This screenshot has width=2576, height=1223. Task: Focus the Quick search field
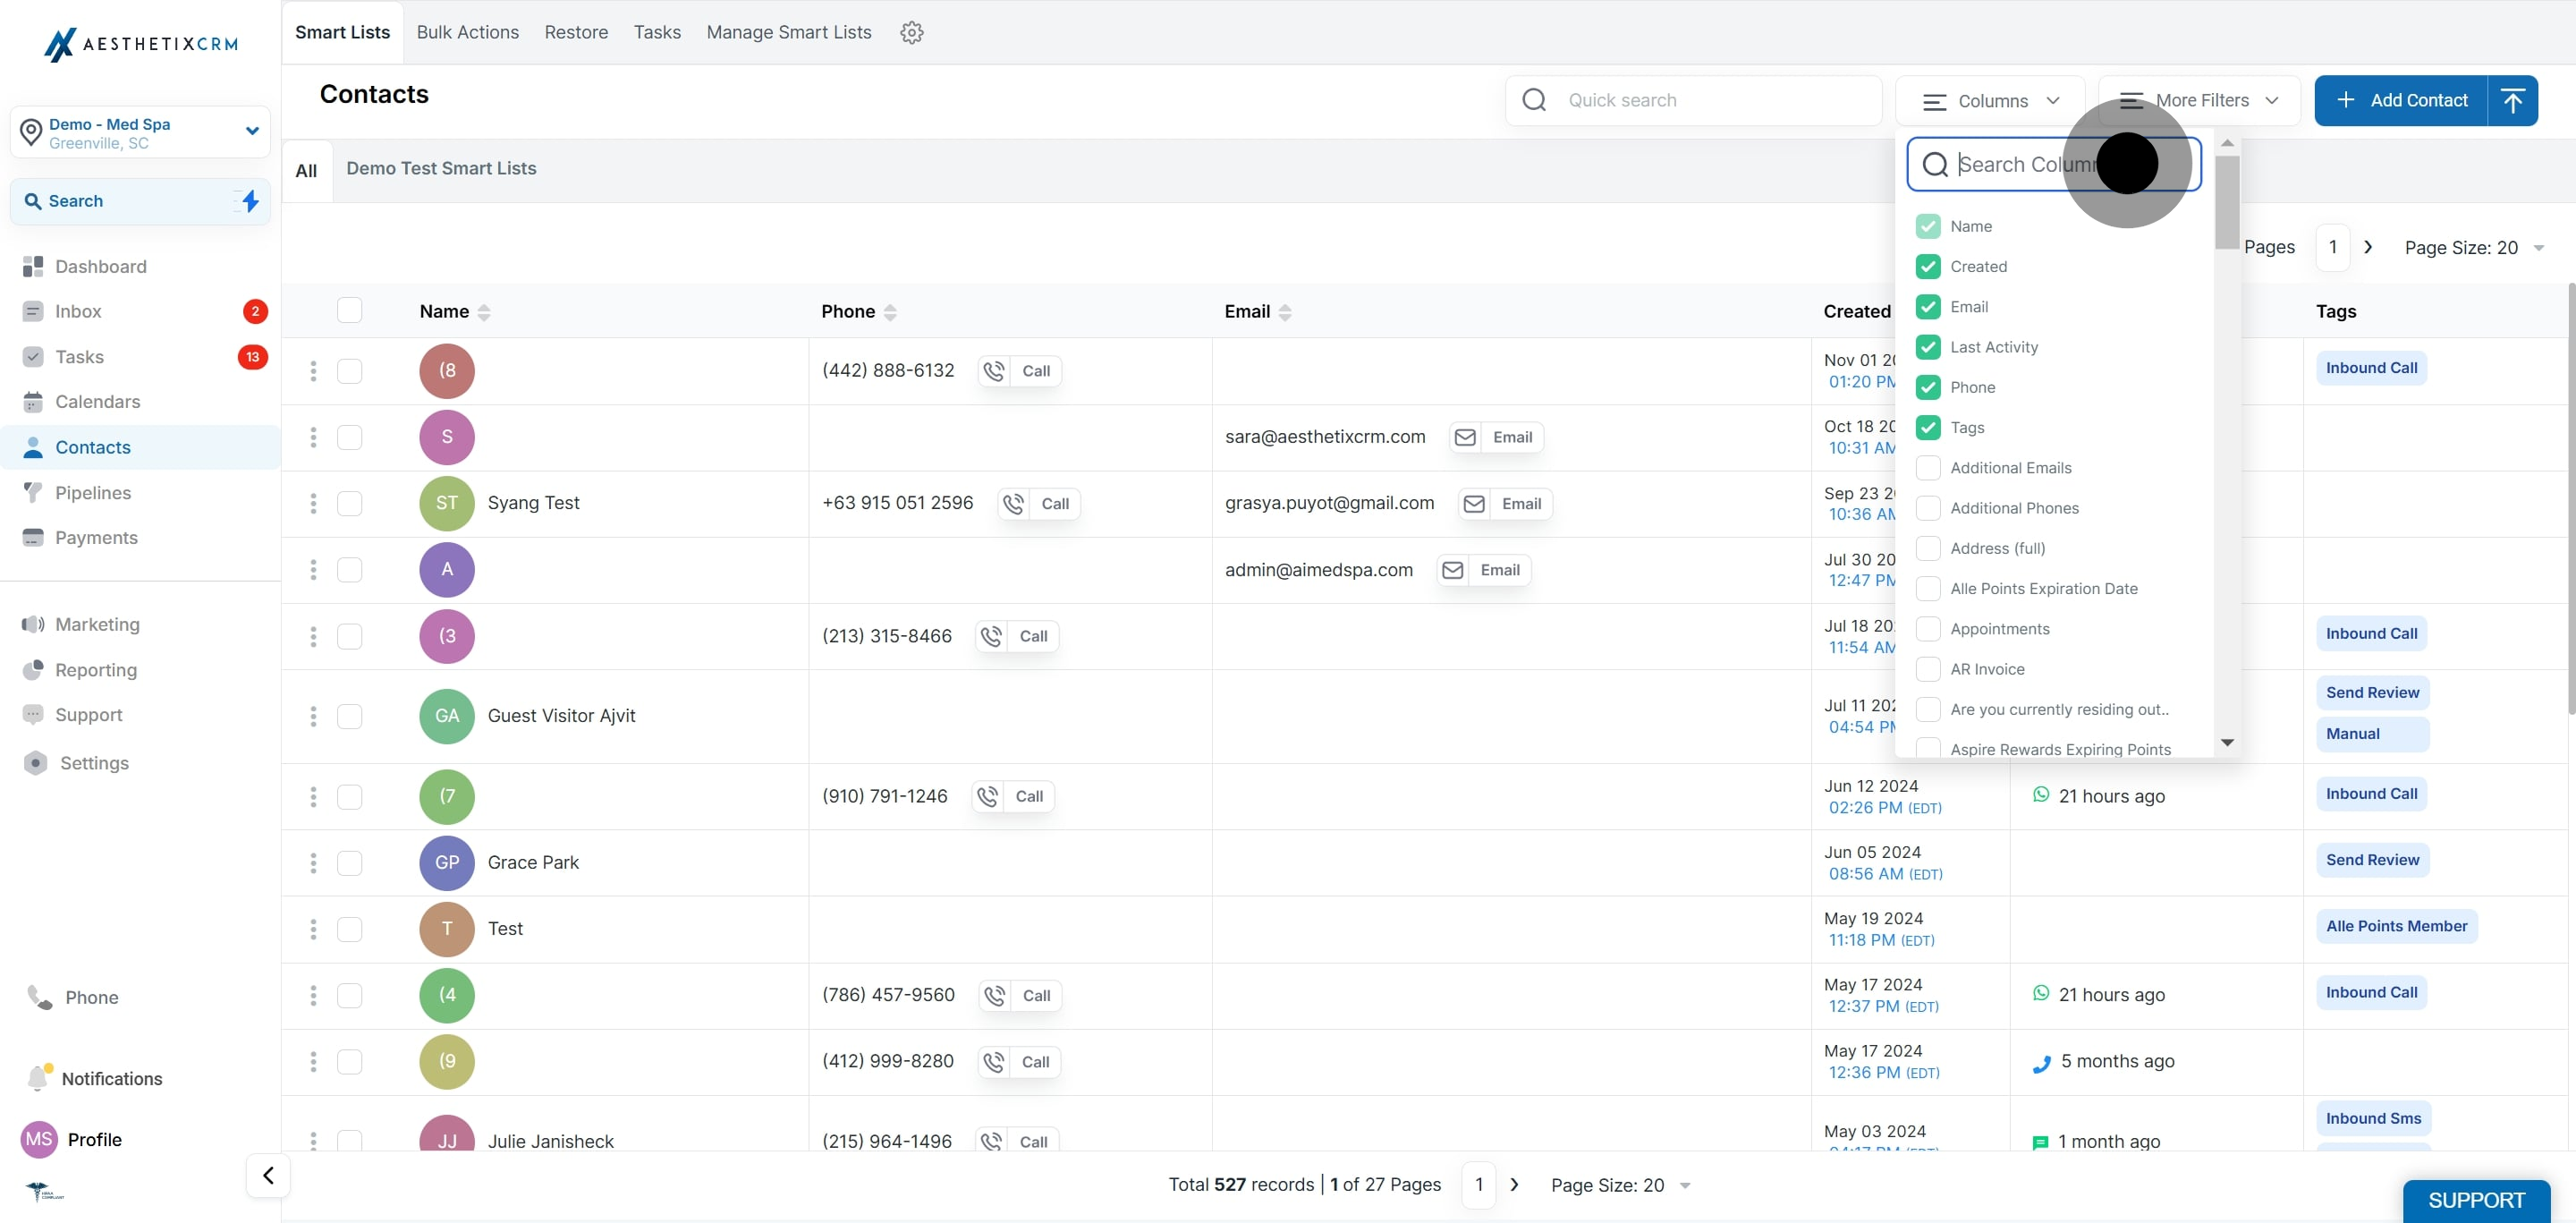pos(1693,100)
